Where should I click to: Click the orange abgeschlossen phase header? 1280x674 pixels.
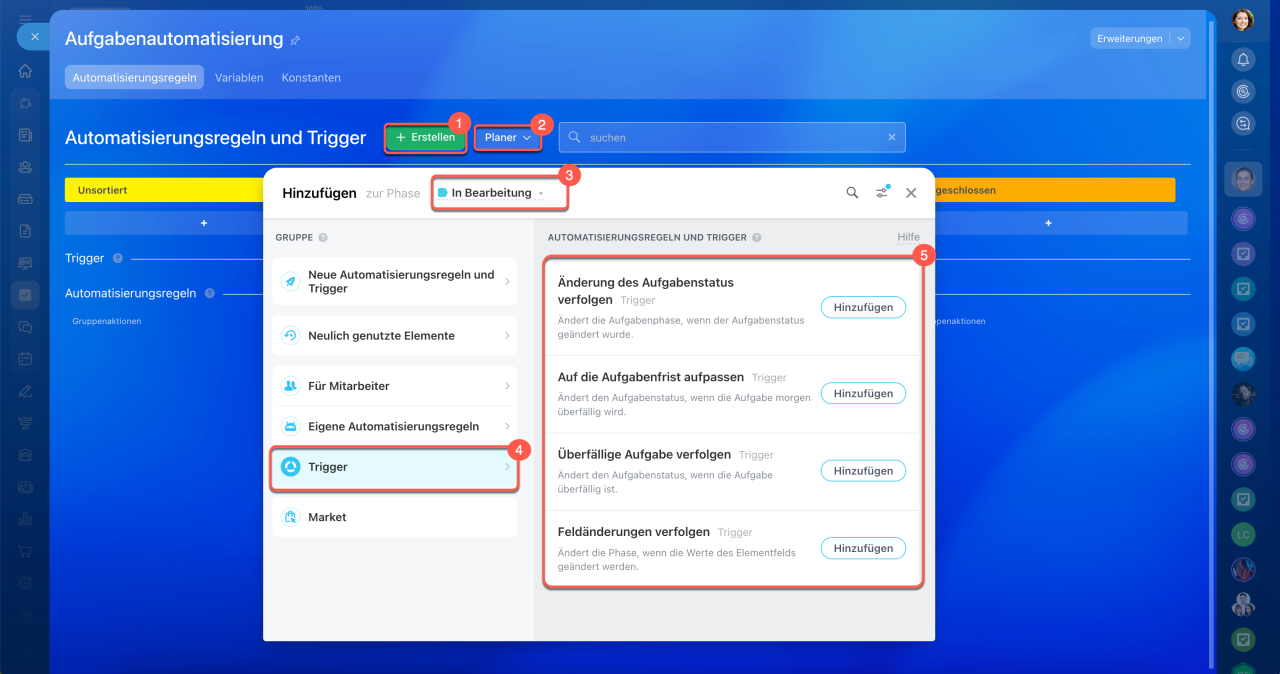pos(1055,190)
